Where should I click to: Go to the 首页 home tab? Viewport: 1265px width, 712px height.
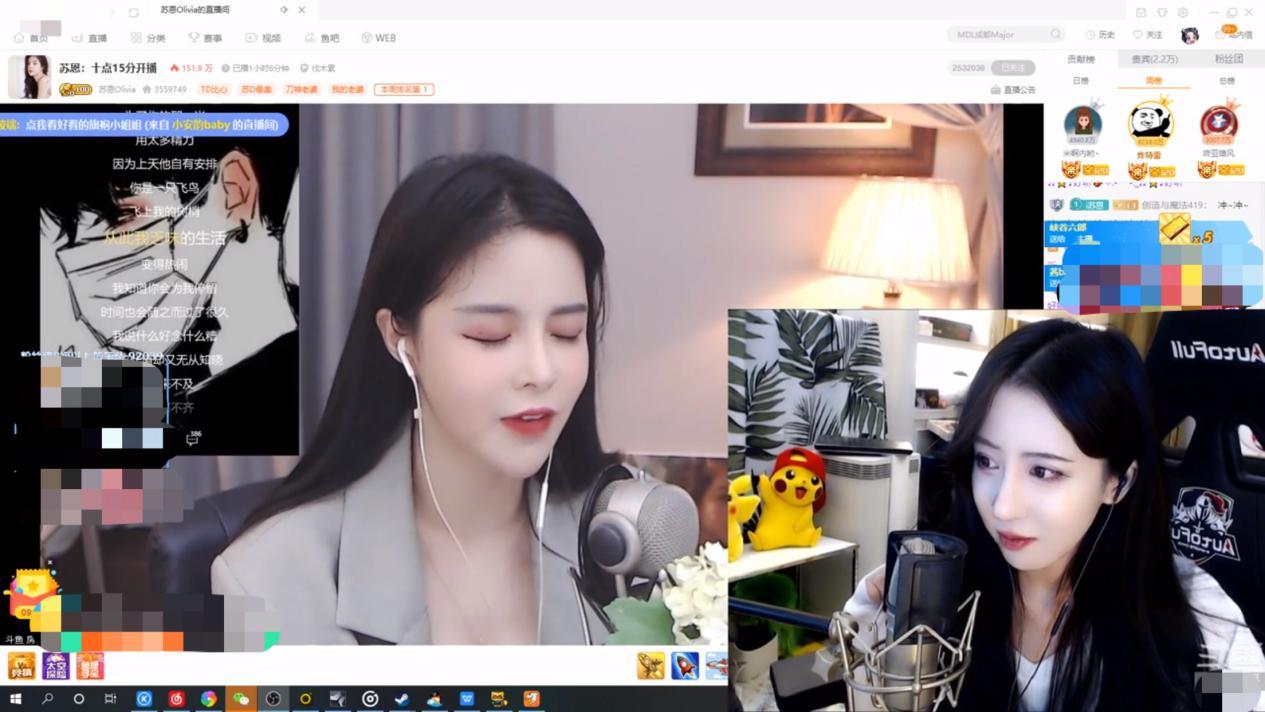click(x=31, y=38)
